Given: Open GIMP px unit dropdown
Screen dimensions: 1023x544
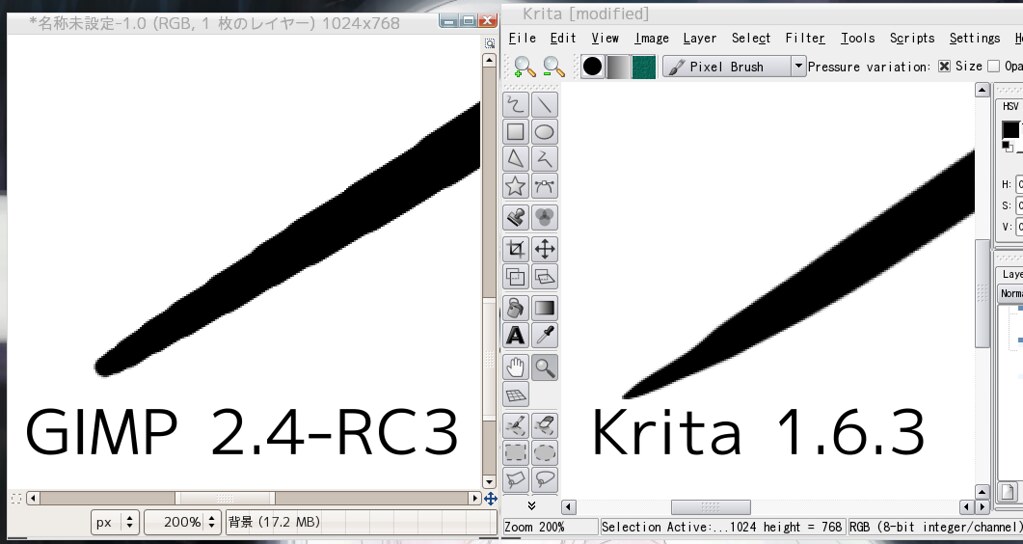Looking at the screenshot, I should 115,522.
